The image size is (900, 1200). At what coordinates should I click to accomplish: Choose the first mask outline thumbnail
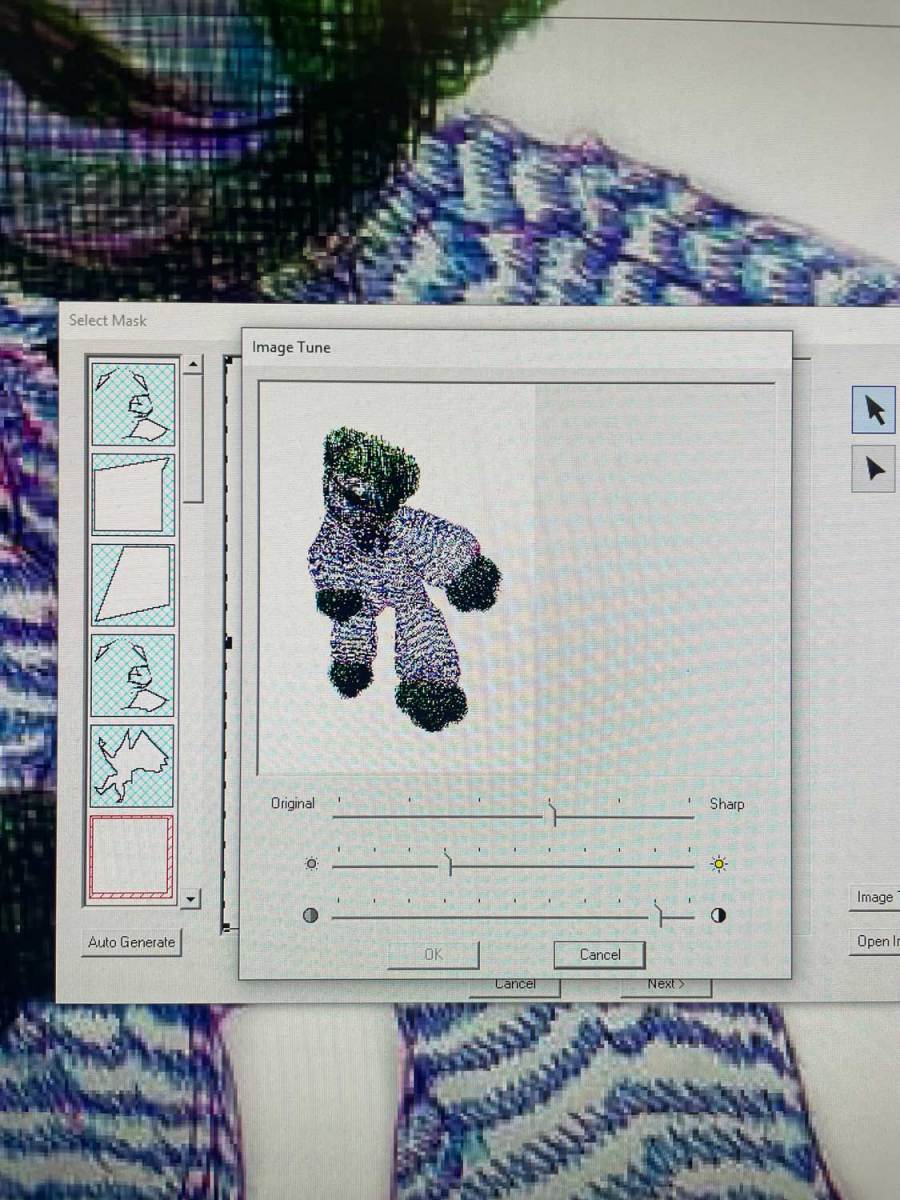click(x=133, y=403)
